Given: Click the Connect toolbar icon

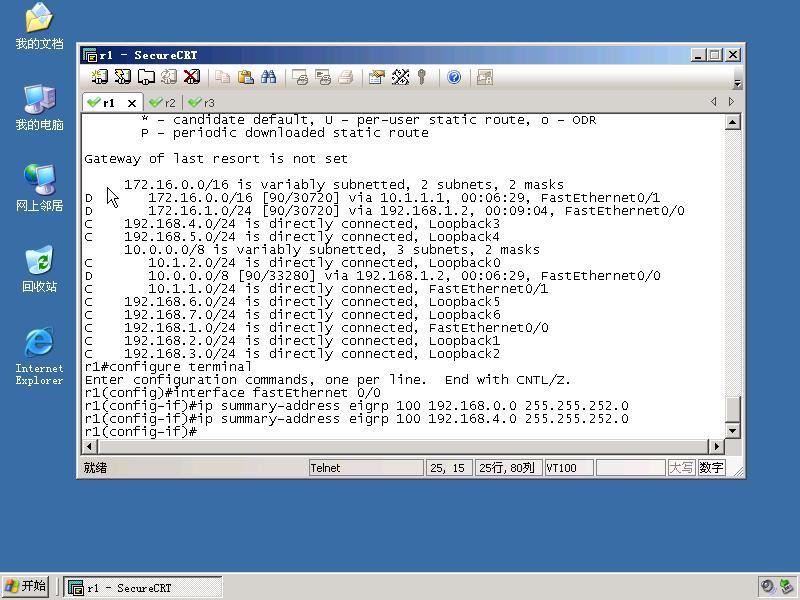Looking at the screenshot, I should pyautogui.click(x=99, y=77).
